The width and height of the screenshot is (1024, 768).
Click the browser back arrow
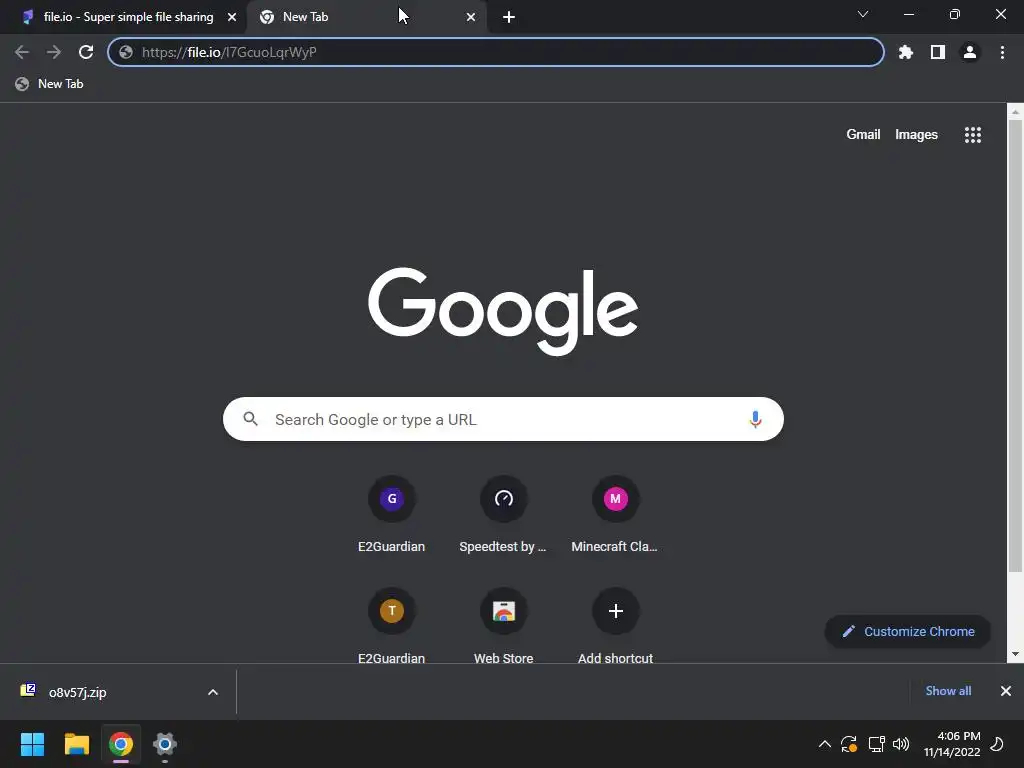click(x=22, y=52)
